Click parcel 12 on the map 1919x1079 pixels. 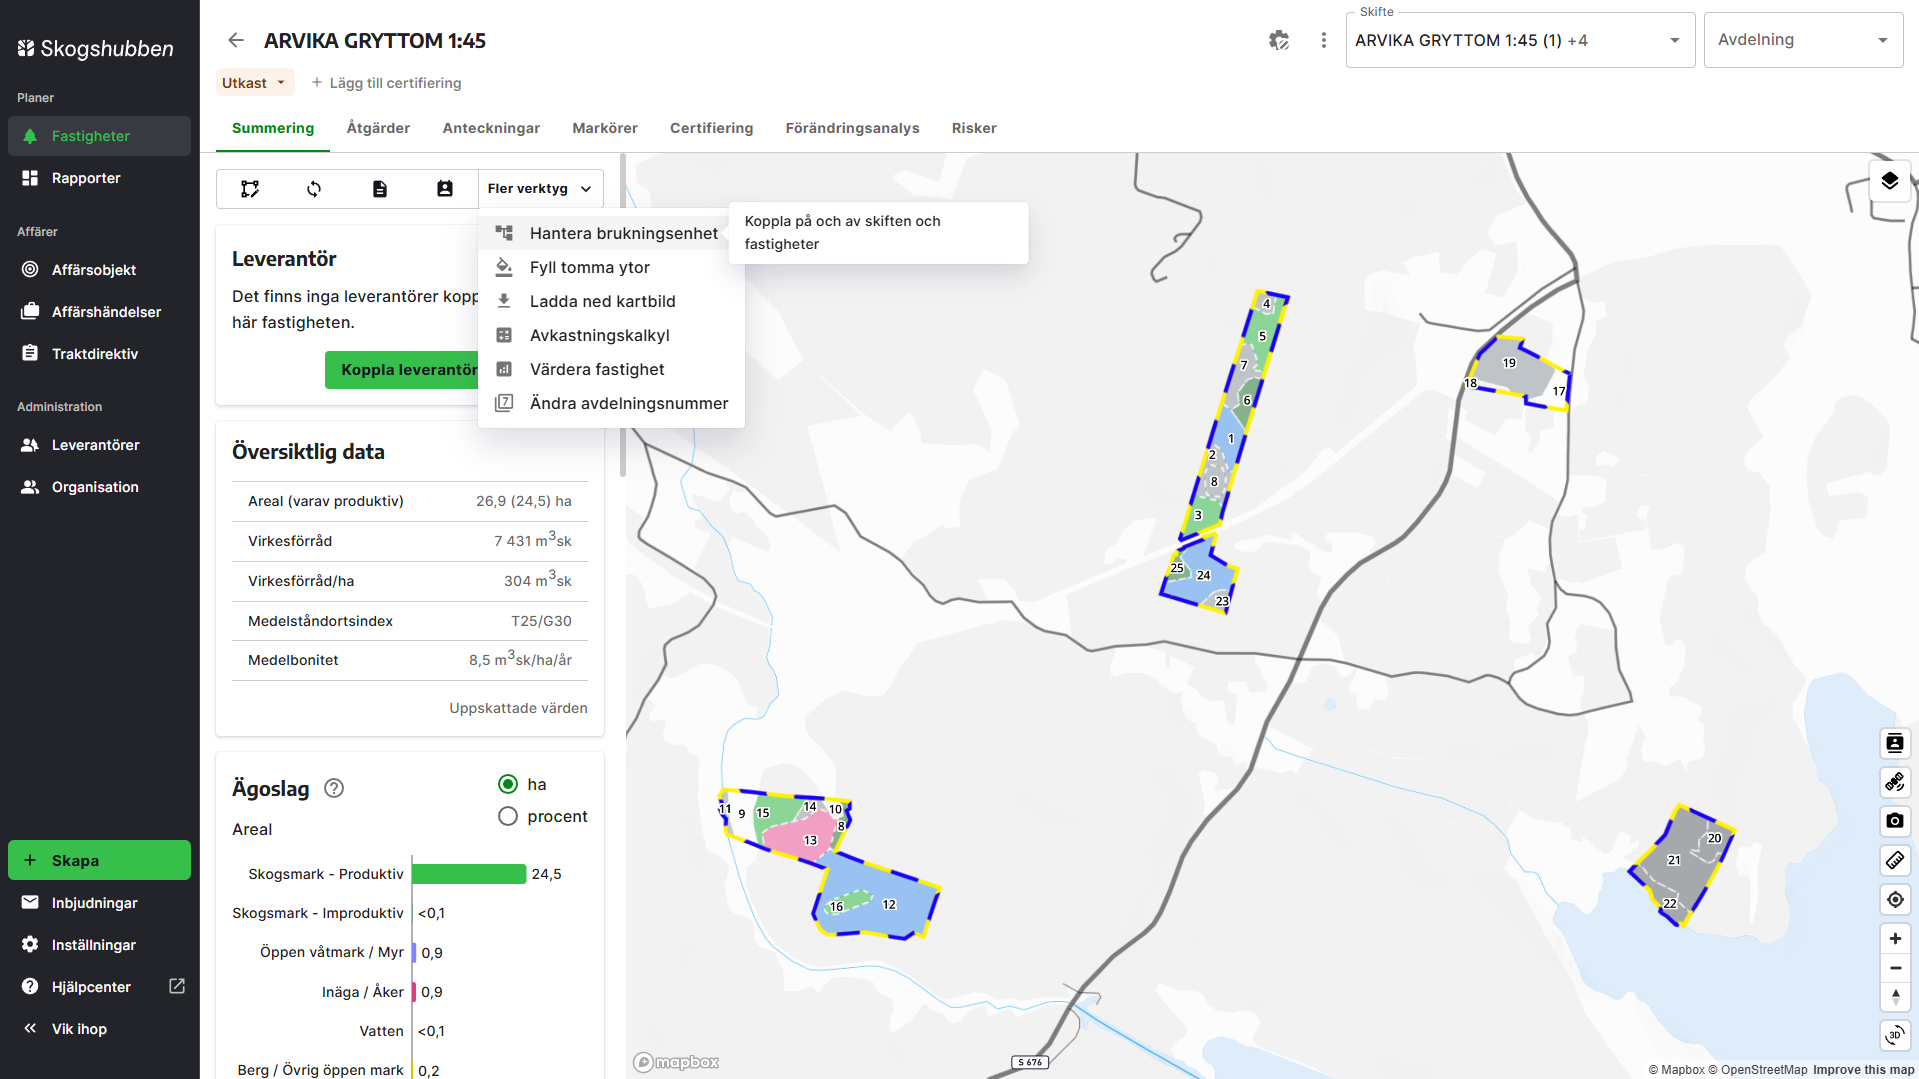[889, 905]
